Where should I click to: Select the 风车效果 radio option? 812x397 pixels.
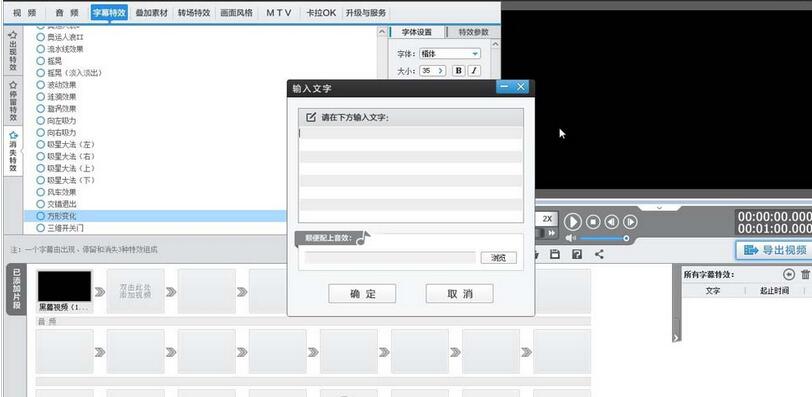click(x=40, y=192)
